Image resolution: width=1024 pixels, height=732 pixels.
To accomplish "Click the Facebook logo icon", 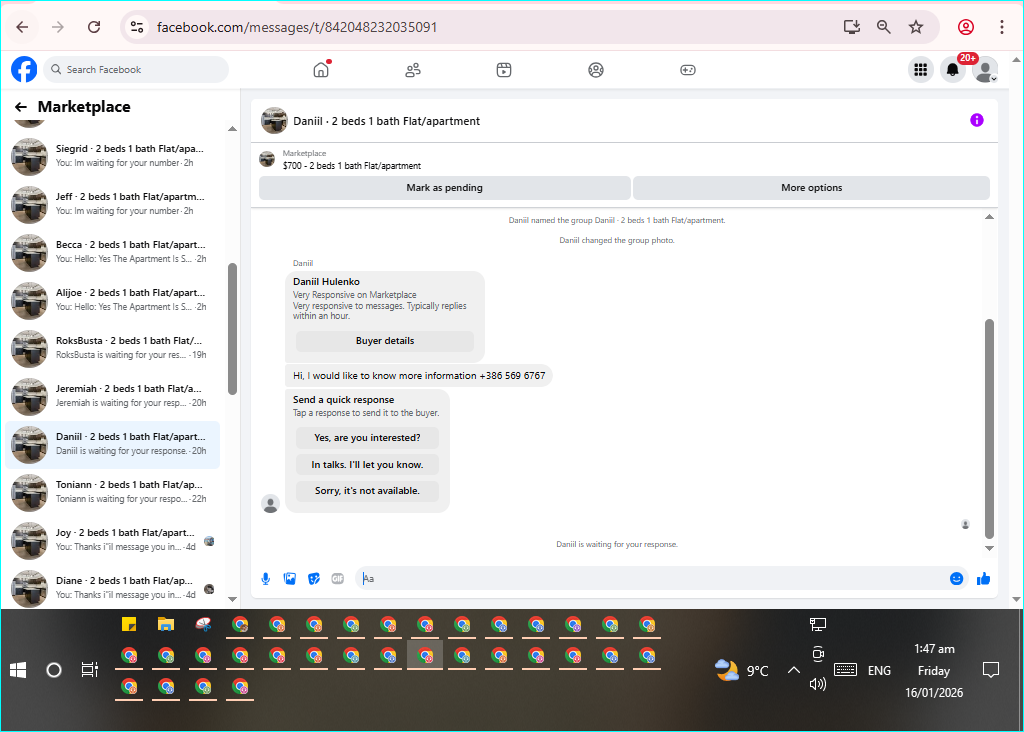I will coord(24,69).
